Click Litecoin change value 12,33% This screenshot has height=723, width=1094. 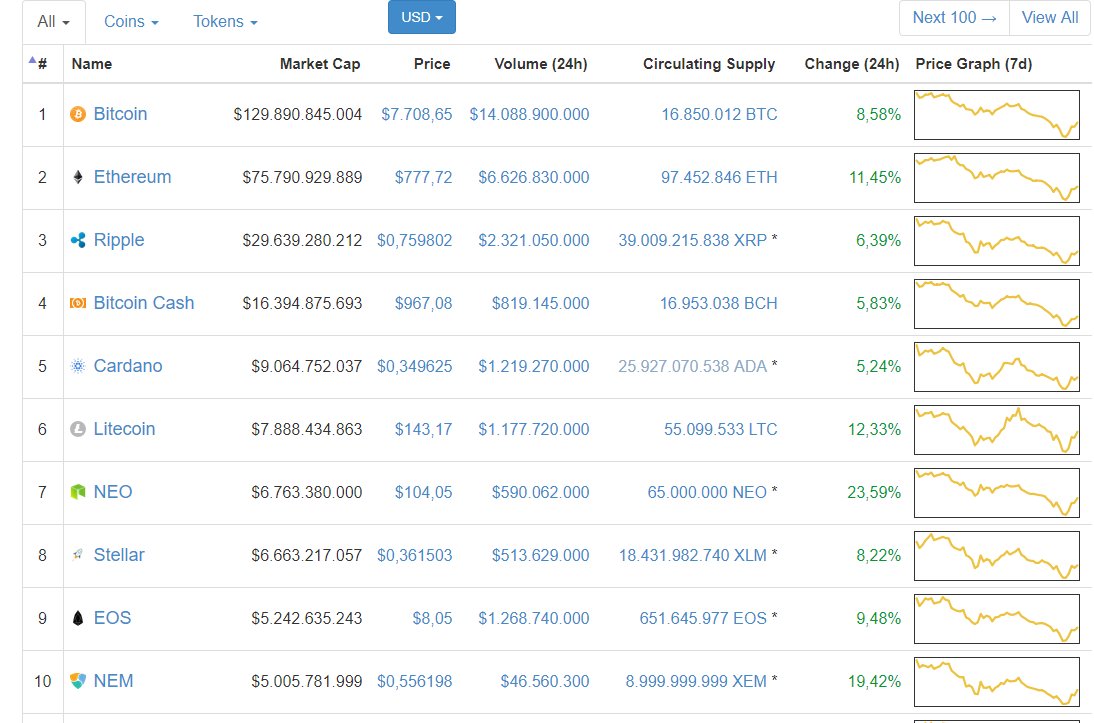point(874,429)
